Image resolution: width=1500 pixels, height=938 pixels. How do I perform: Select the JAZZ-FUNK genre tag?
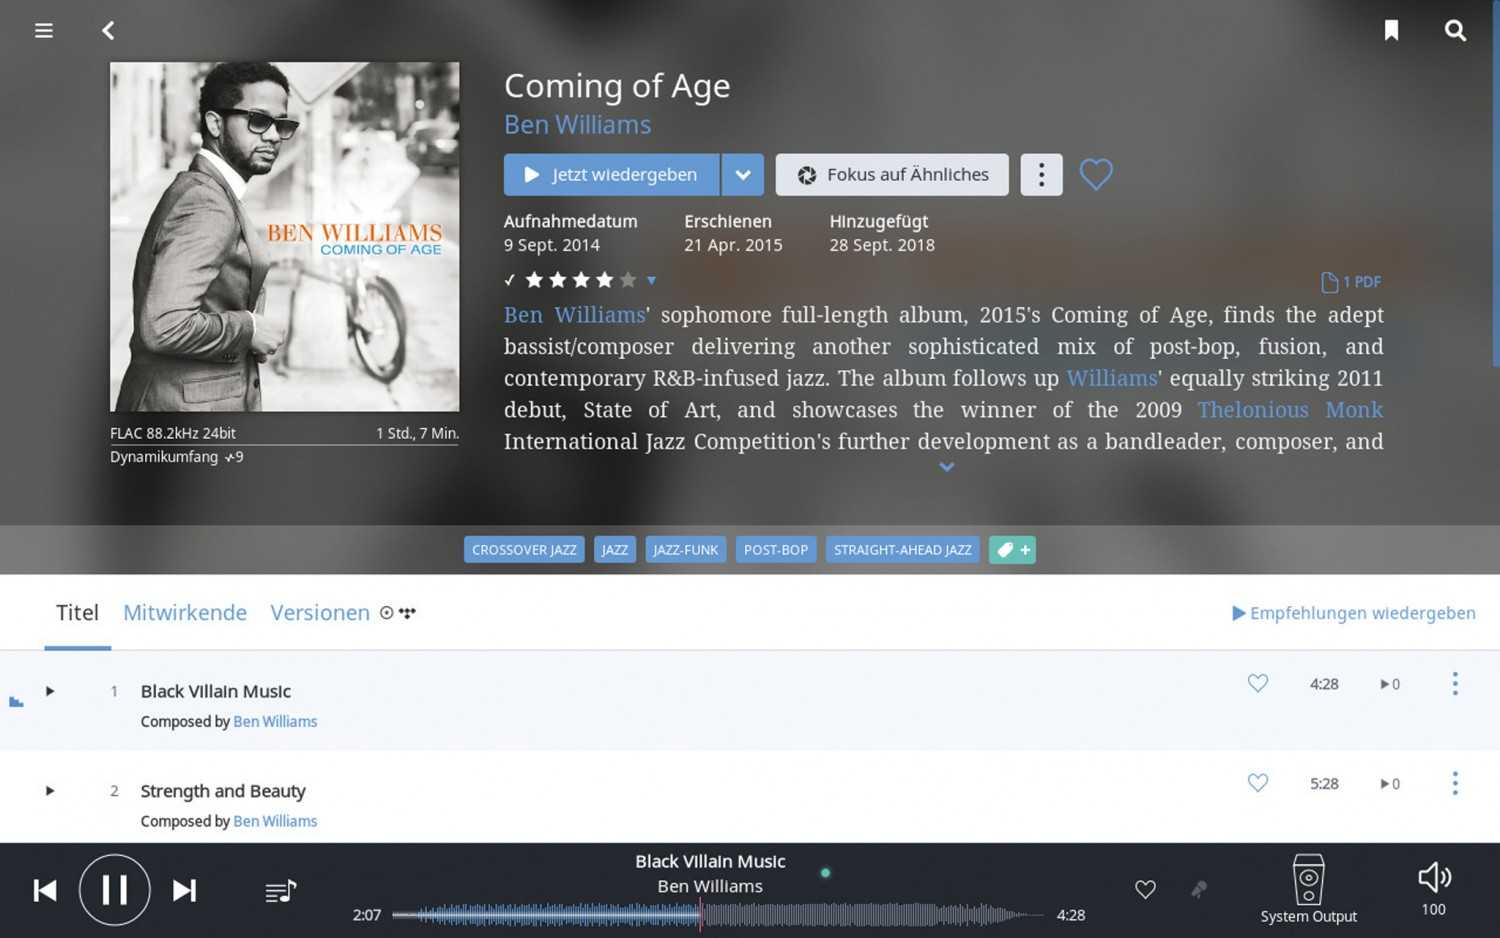(x=685, y=550)
